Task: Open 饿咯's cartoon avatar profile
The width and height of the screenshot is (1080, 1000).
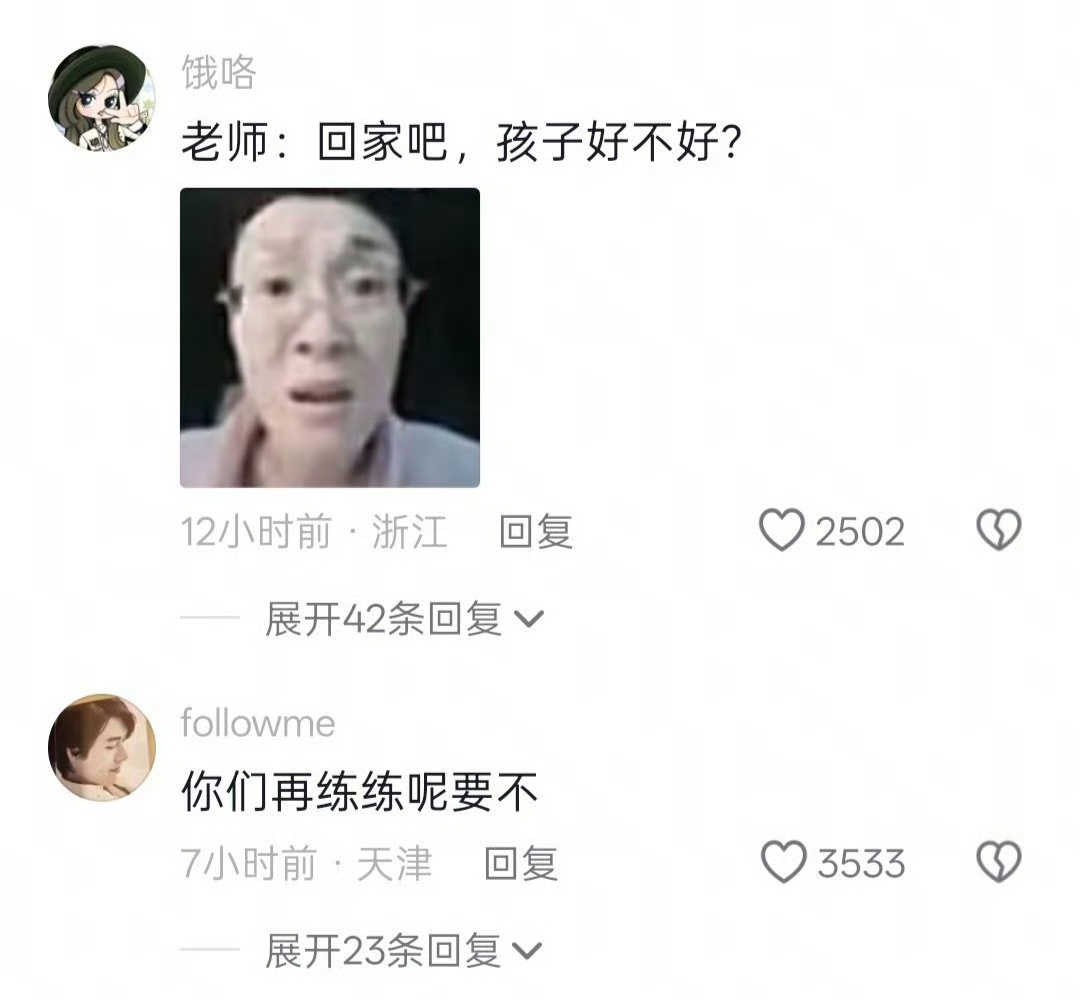Action: [102, 98]
